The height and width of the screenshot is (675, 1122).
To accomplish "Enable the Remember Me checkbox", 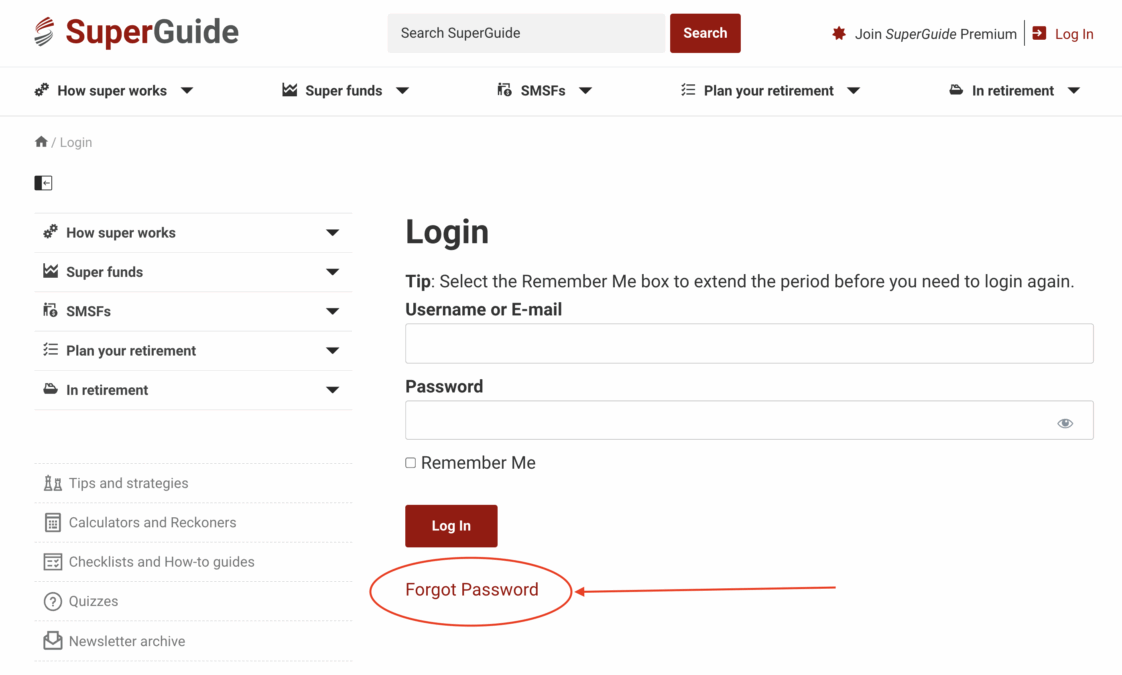I will point(411,463).
